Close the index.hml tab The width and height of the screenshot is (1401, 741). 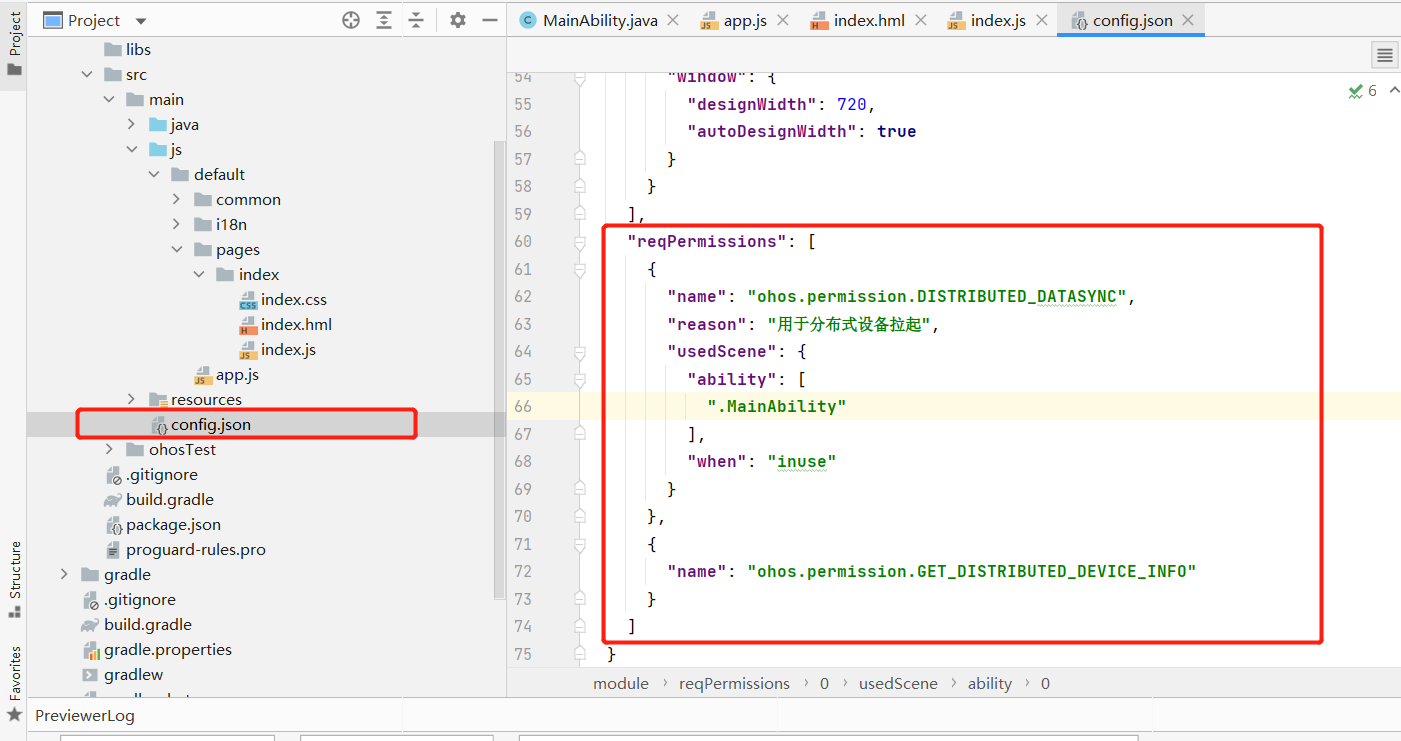[x=920, y=20]
